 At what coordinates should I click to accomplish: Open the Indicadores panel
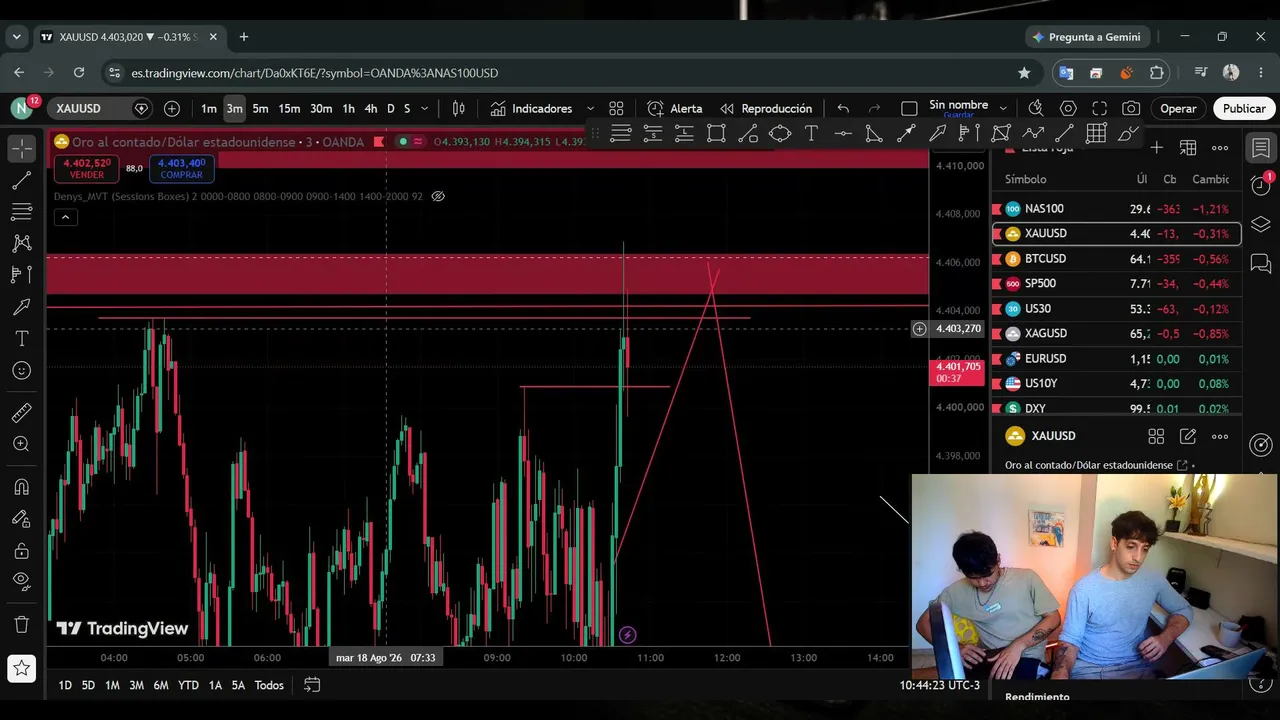pyautogui.click(x=531, y=108)
